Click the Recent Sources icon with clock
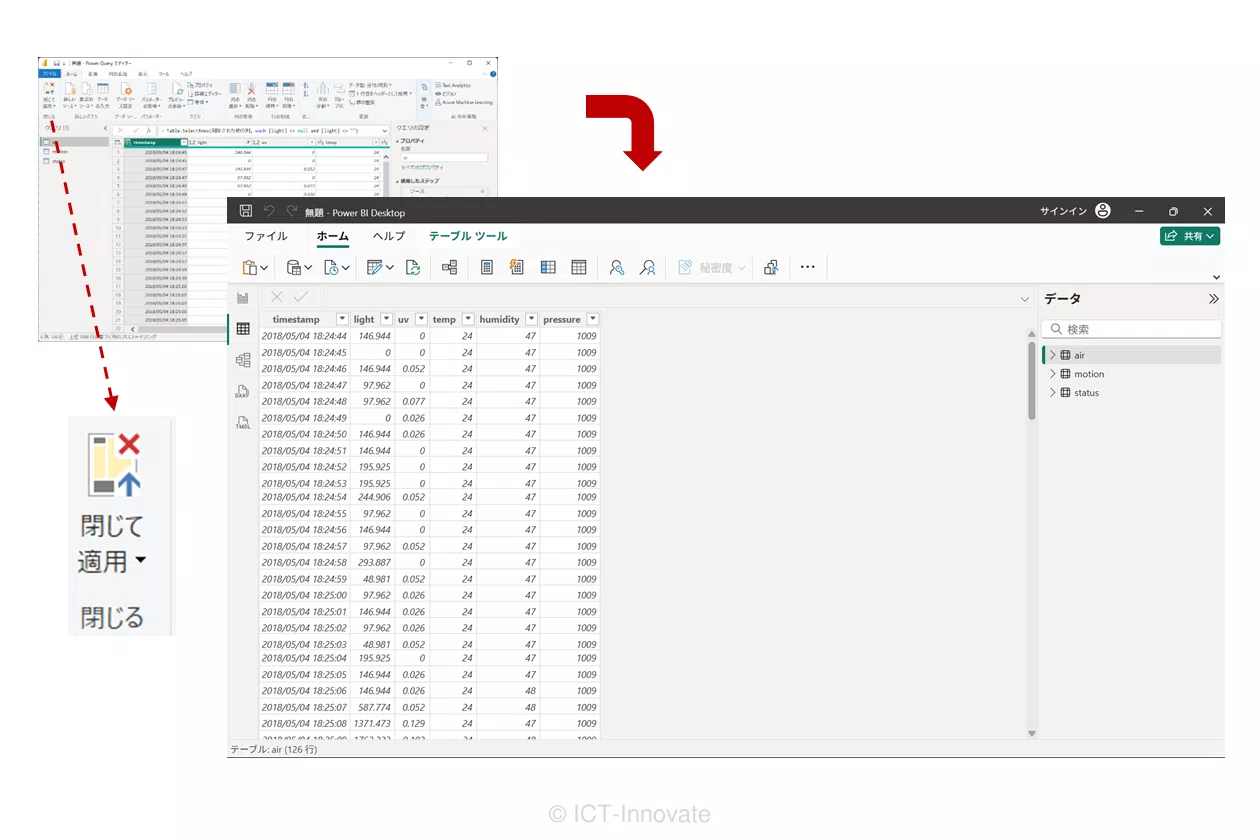 coord(334,267)
